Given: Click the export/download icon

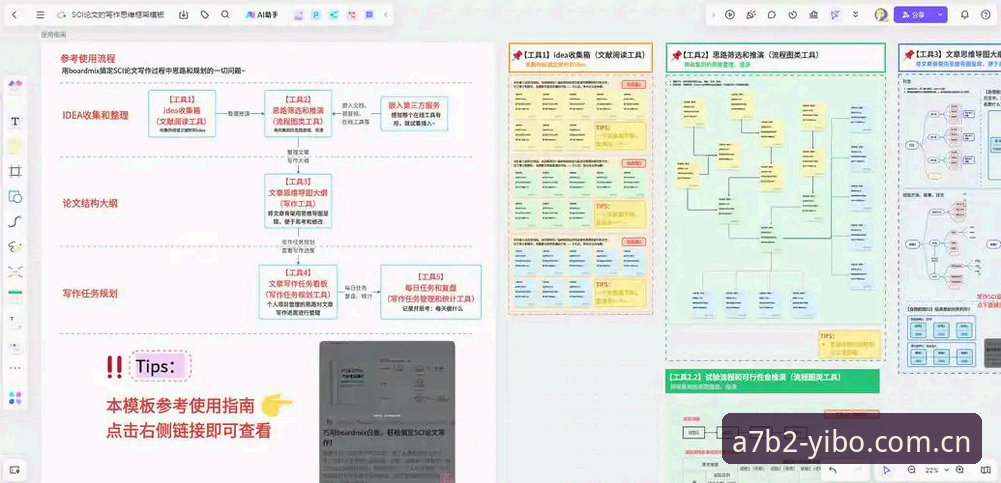Looking at the screenshot, I should coord(184,14).
